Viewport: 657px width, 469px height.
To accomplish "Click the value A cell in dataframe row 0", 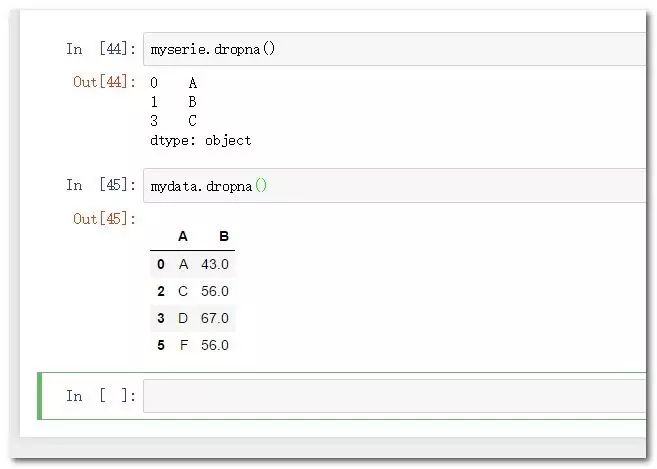I will pos(183,264).
